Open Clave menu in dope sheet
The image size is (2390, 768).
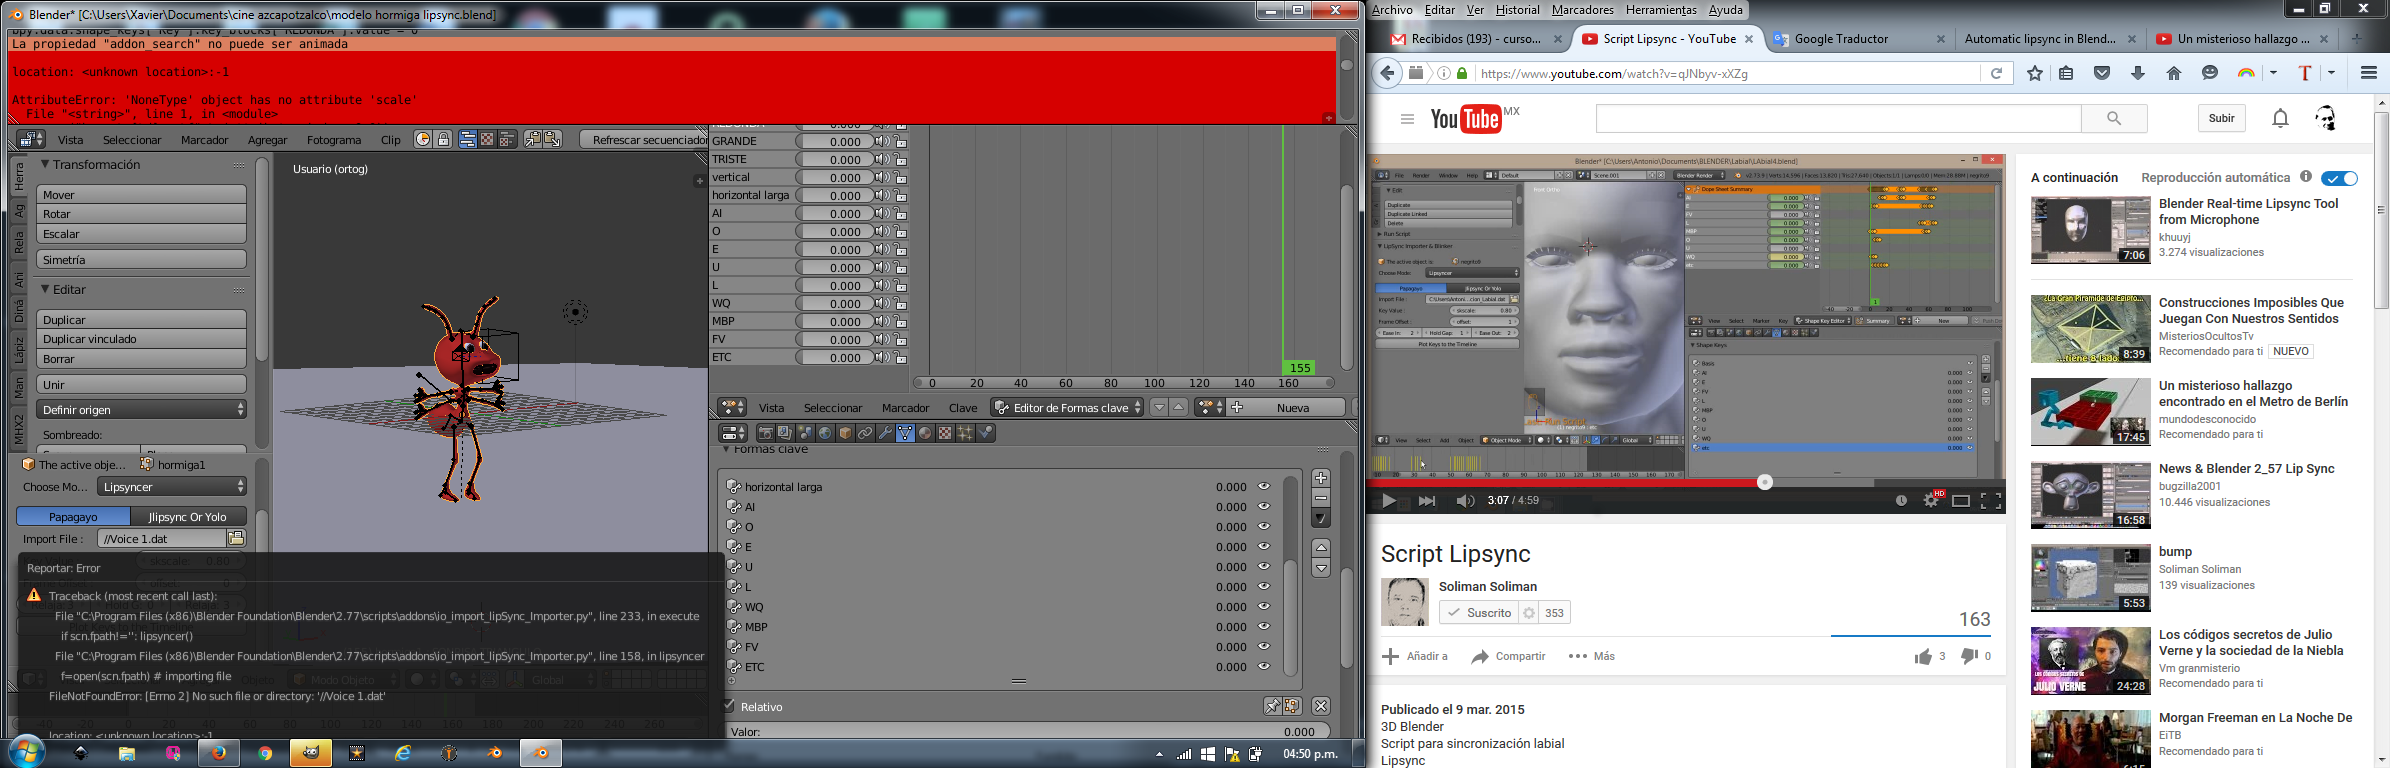click(x=963, y=408)
